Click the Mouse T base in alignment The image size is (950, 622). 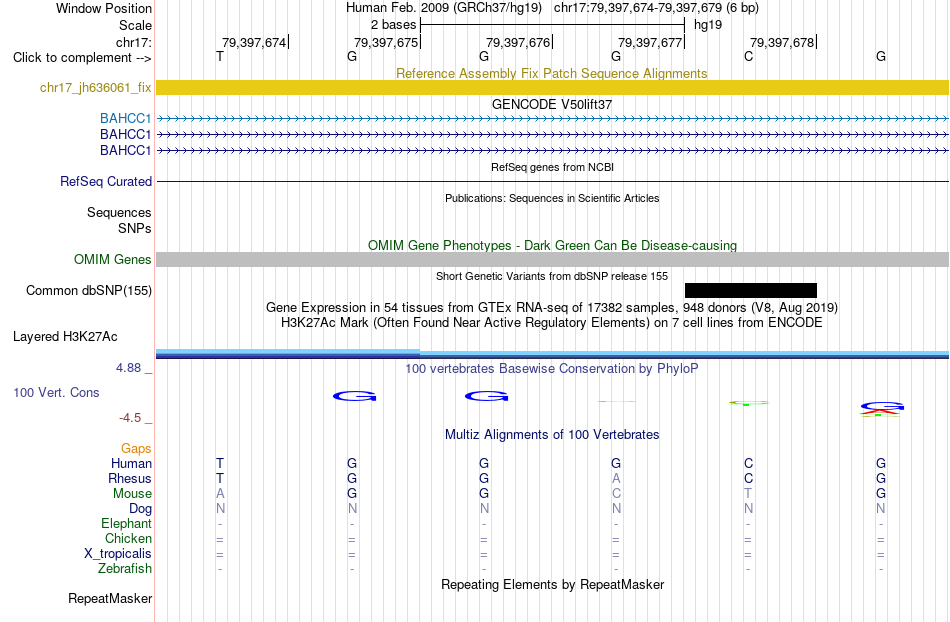[x=749, y=494]
